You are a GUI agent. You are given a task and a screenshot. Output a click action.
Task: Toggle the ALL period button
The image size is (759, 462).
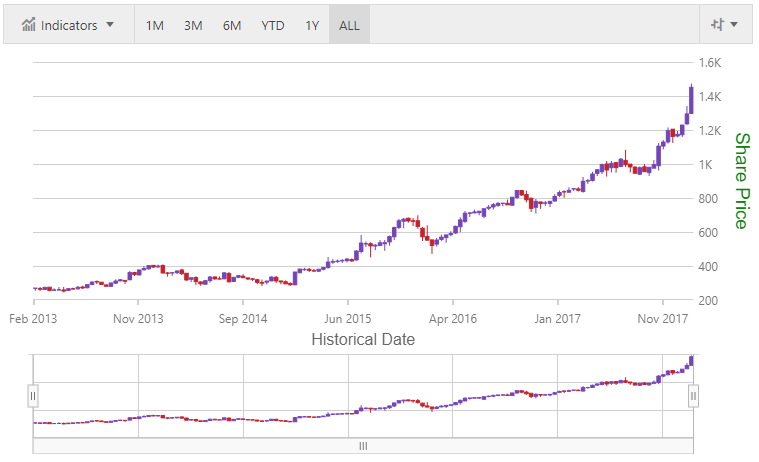[349, 25]
